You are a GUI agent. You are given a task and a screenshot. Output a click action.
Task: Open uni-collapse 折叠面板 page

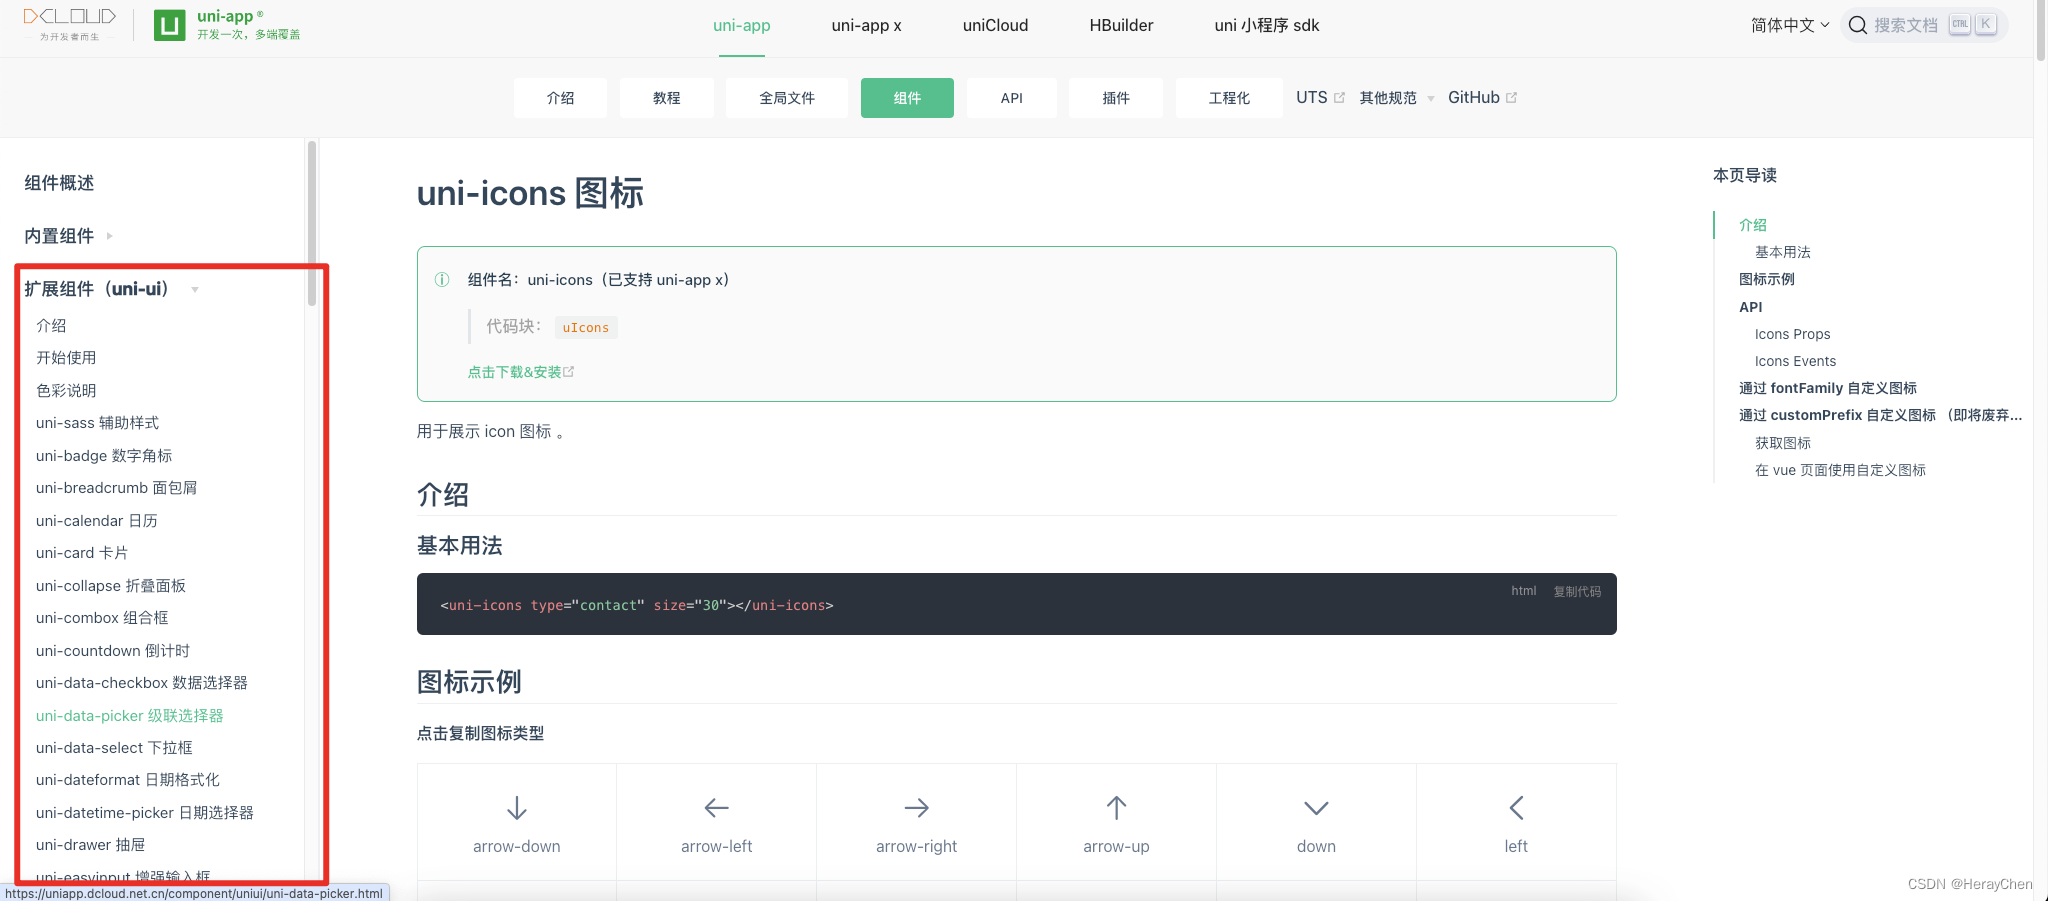111,586
